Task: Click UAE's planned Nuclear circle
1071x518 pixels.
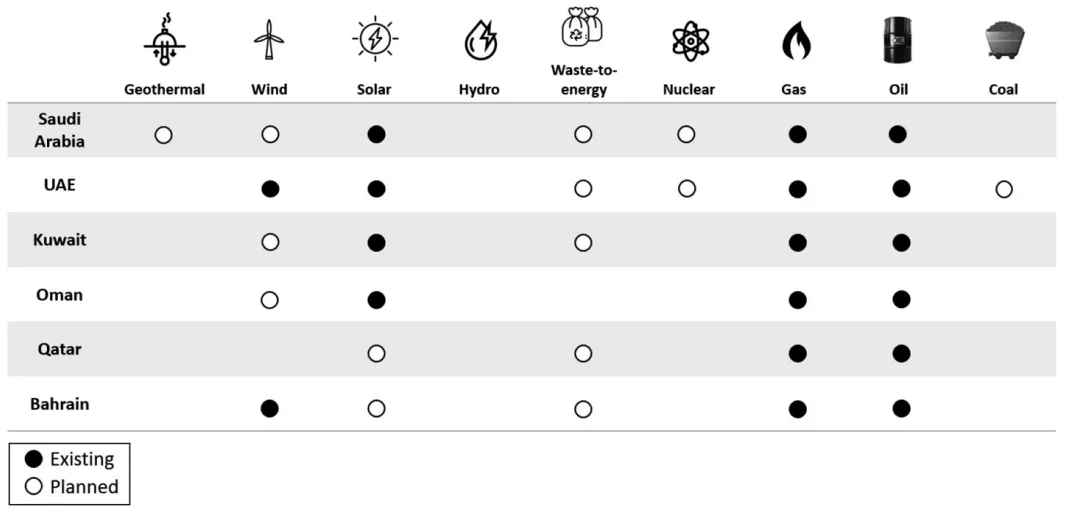Action: (x=687, y=188)
